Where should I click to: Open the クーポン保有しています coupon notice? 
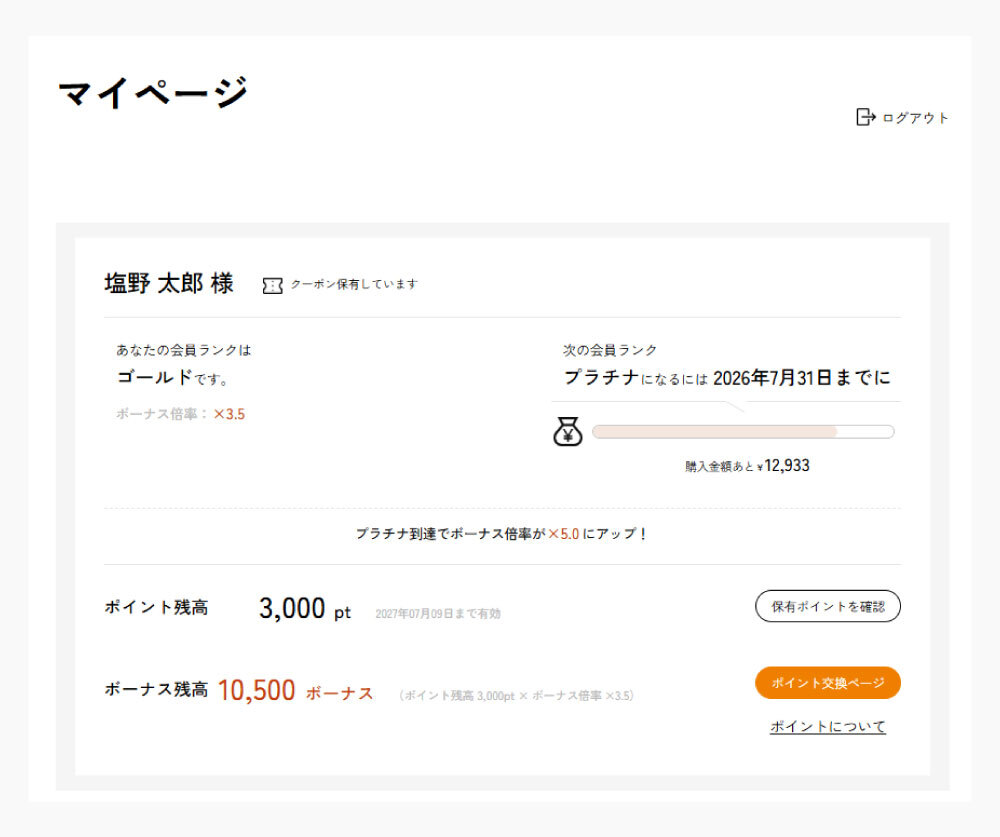(354, 284)
